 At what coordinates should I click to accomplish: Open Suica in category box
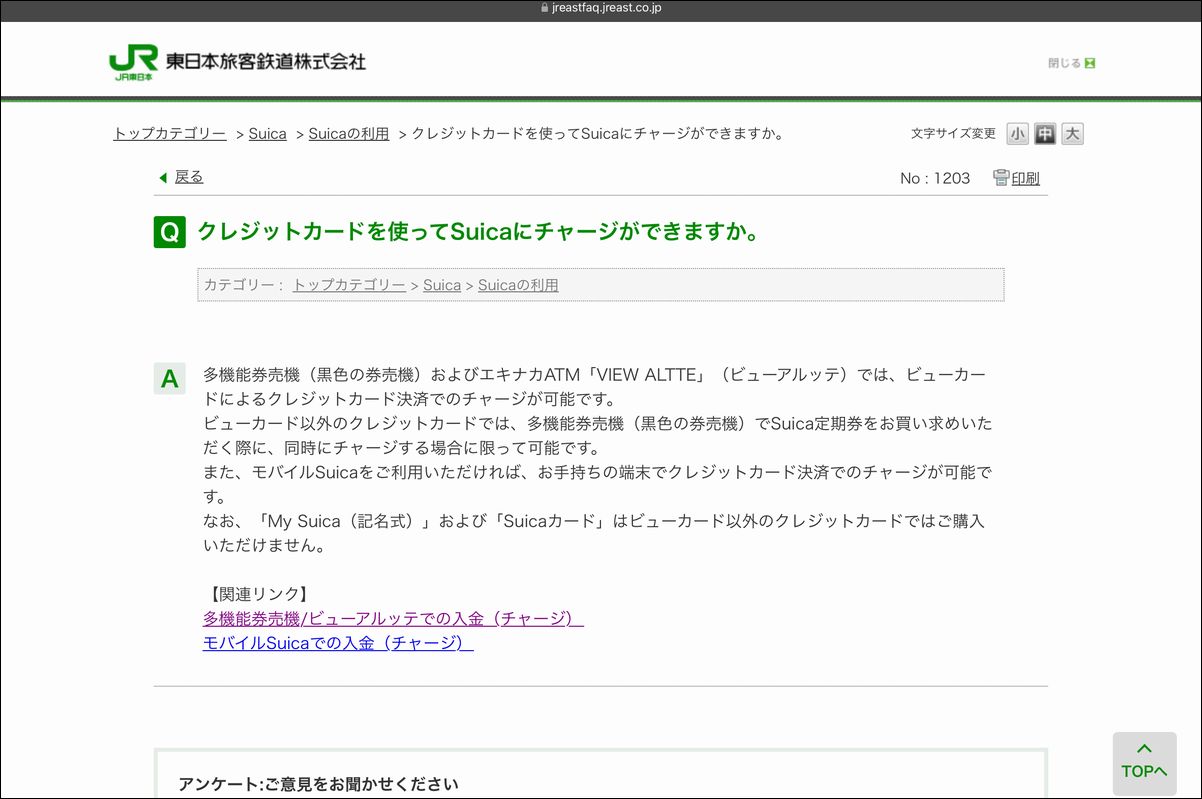coord(442,285)
